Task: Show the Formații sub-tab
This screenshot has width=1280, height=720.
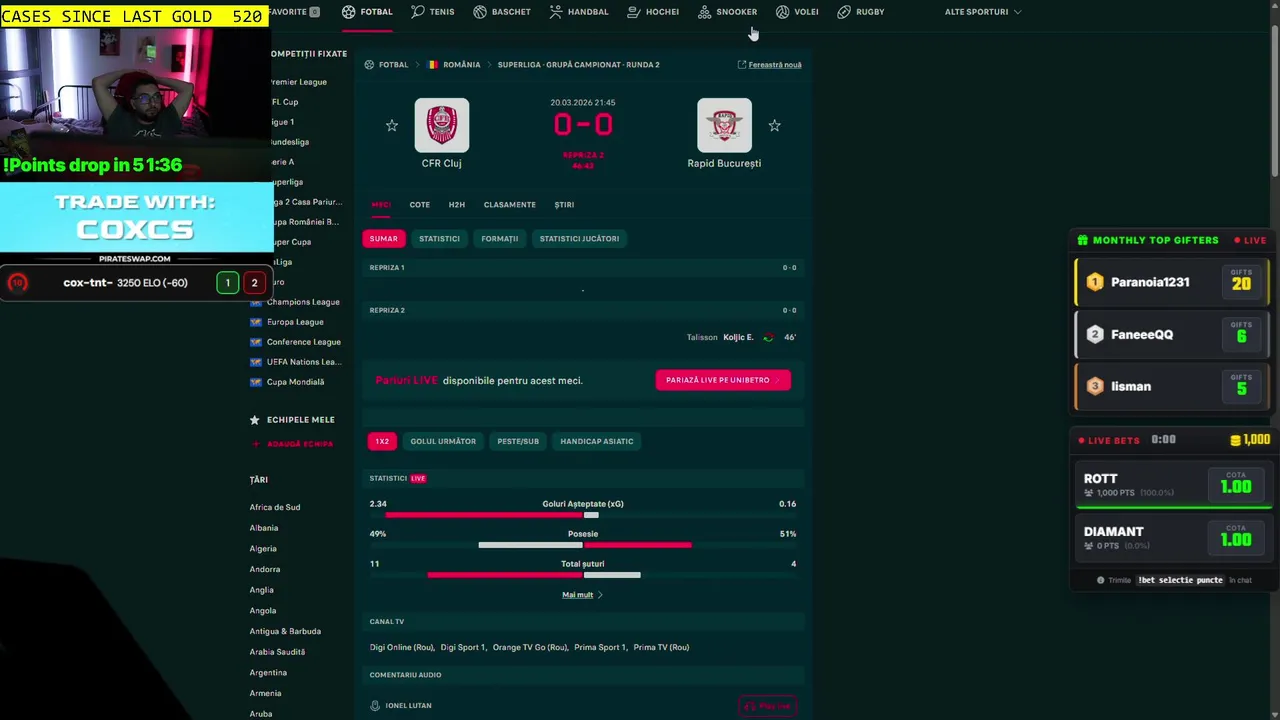Action: [499, 239]
